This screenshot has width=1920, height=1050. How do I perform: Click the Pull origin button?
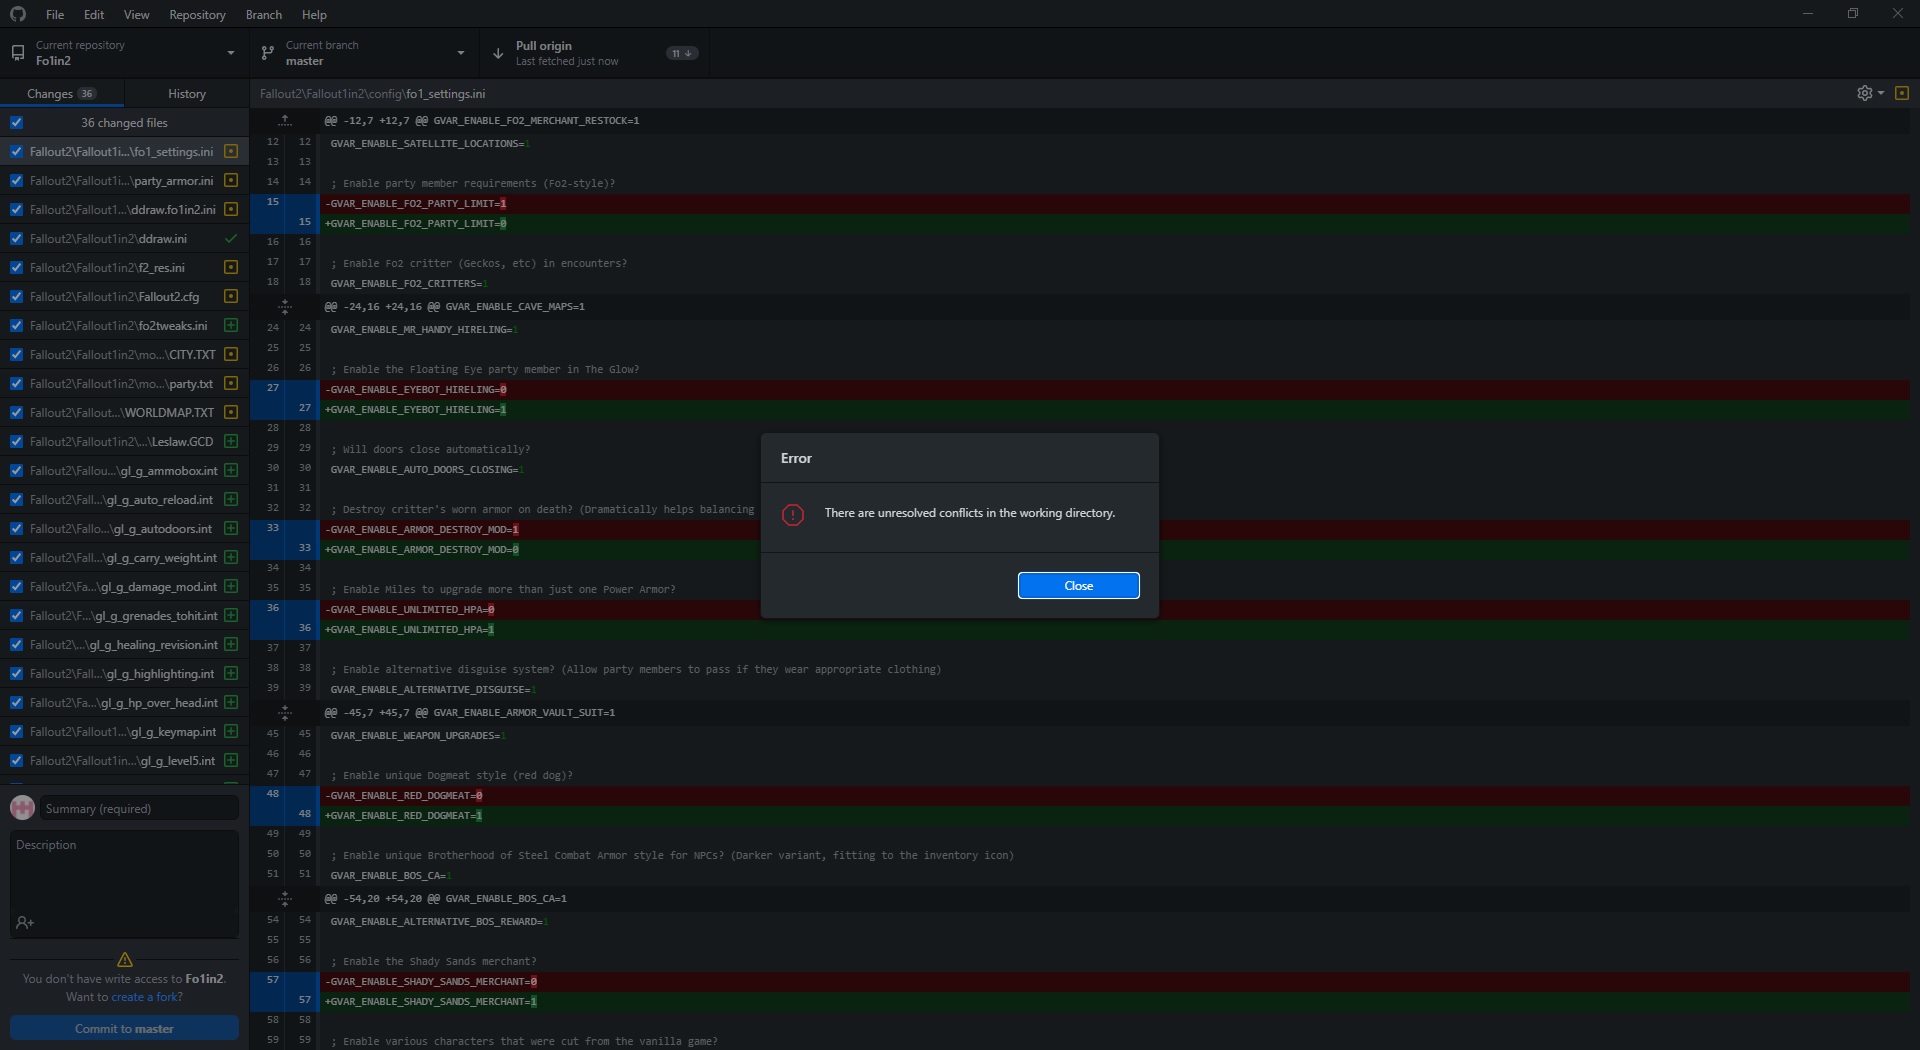595,53
